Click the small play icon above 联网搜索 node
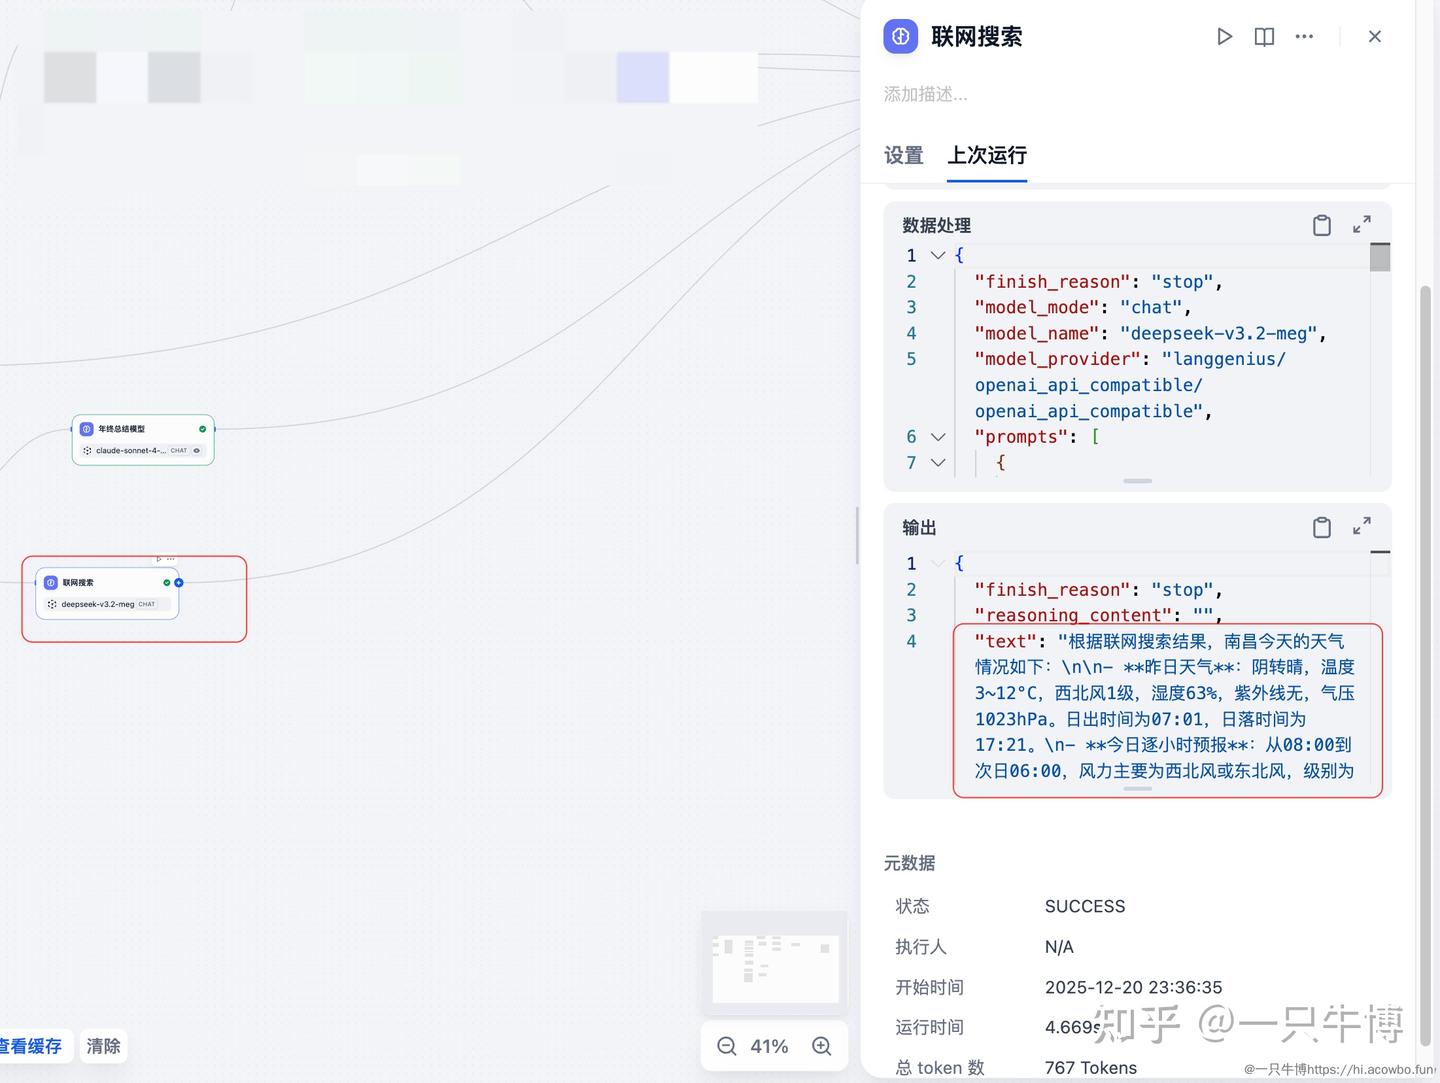 coord(159,559)
